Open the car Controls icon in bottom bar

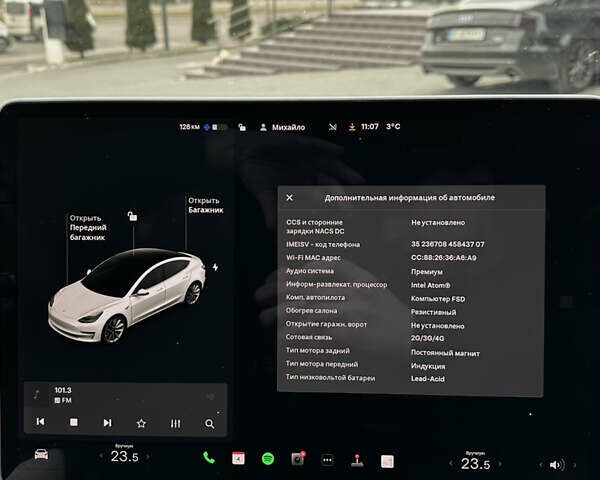[41, 454]
